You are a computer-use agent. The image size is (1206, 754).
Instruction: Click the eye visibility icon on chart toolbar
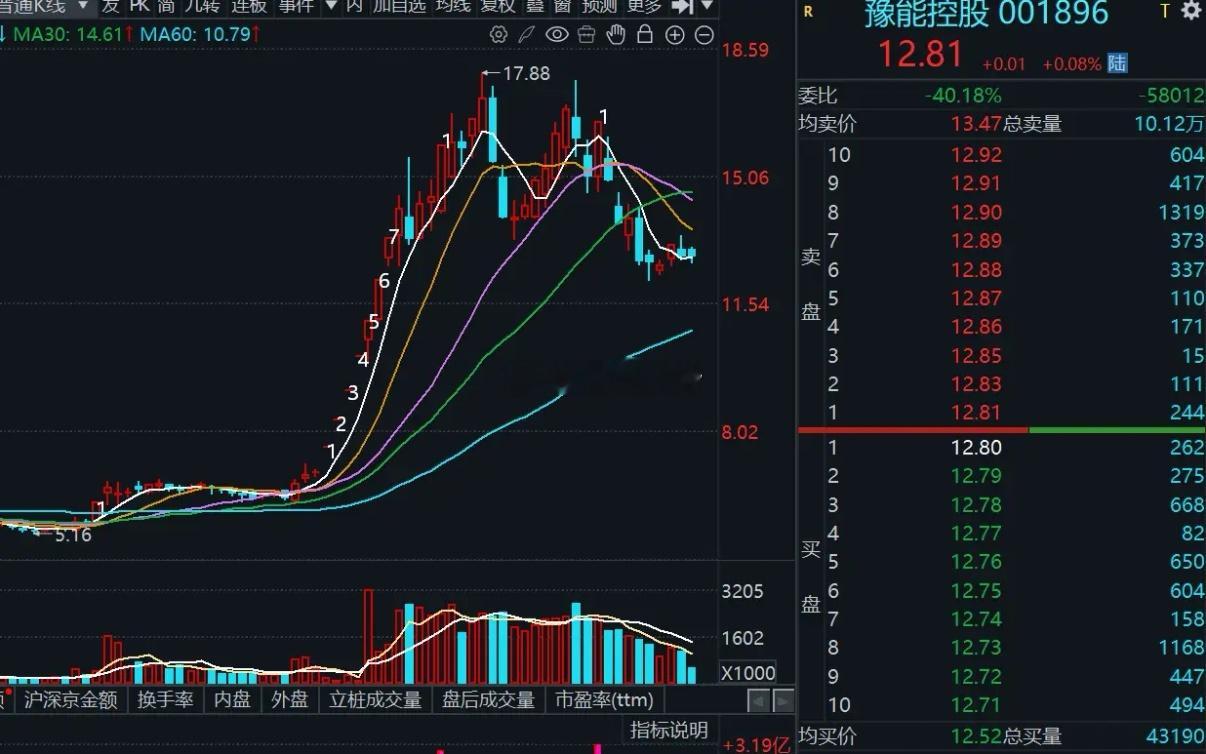point(557,33)
